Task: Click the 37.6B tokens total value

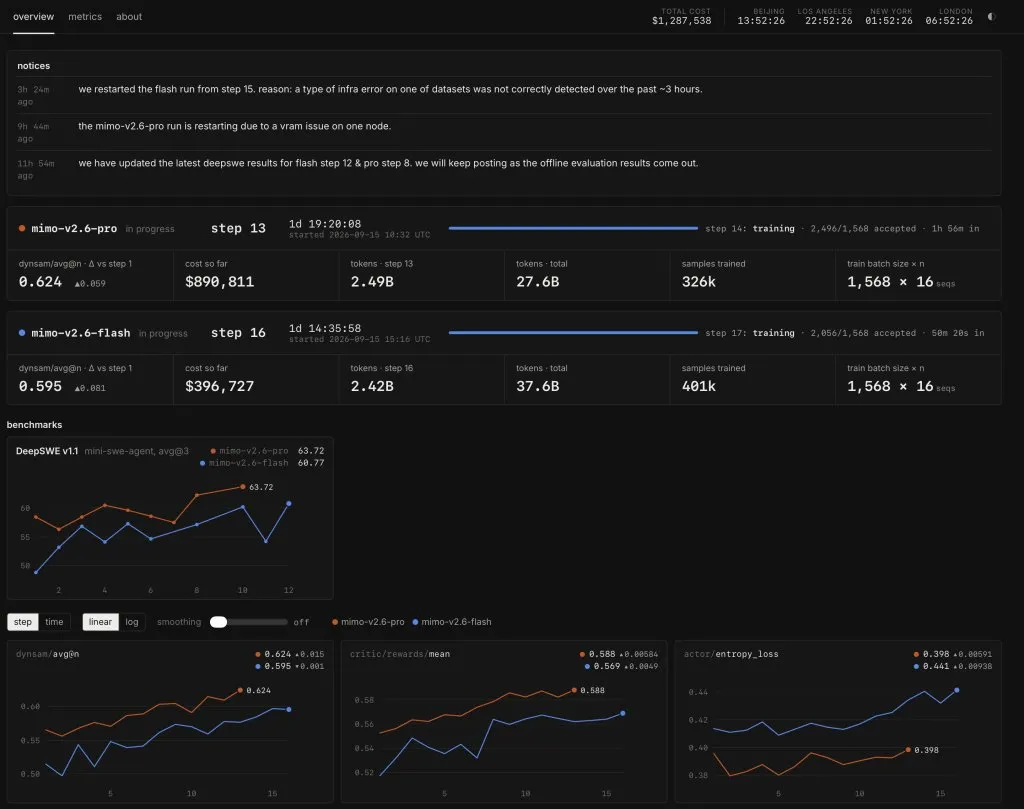Action: click(x=537, y=387)
